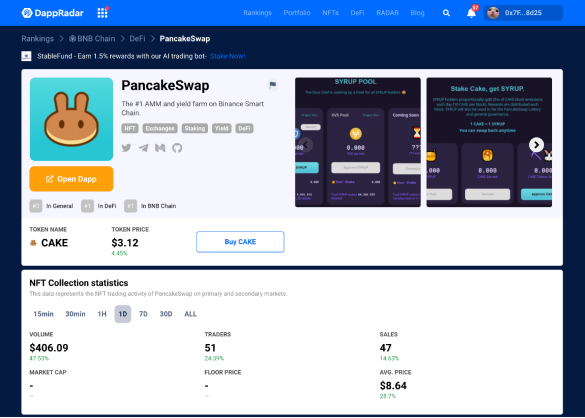Select the 7D time range
This screenshot has width=585, height=418.
pyautogui.click(x=143, y=314)
